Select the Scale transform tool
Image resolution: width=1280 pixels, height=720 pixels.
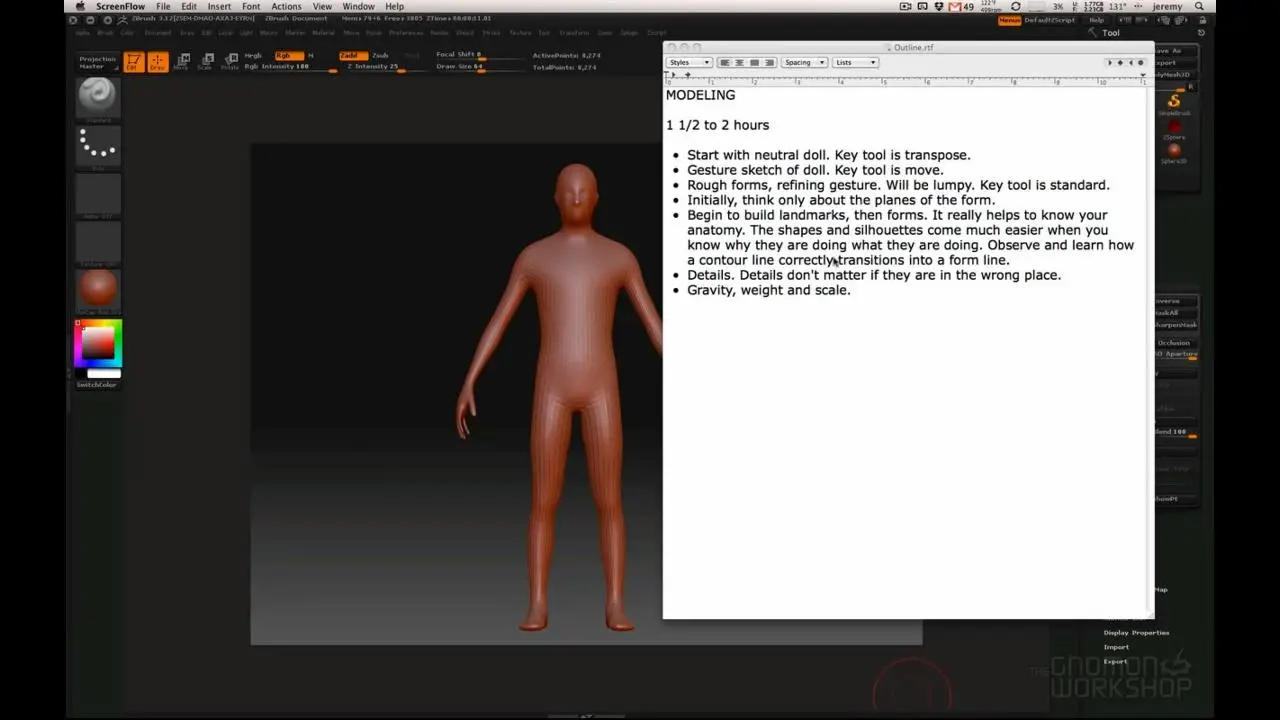[205, 62]
